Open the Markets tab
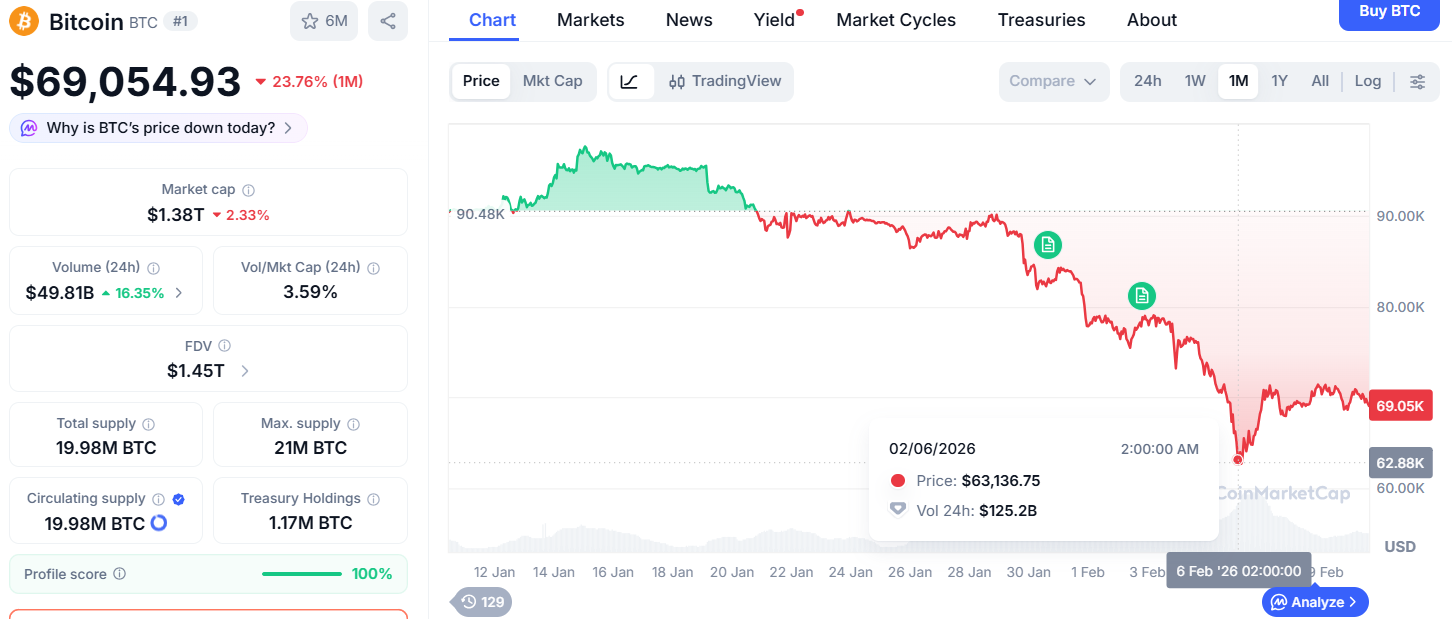 pos(590,20)
